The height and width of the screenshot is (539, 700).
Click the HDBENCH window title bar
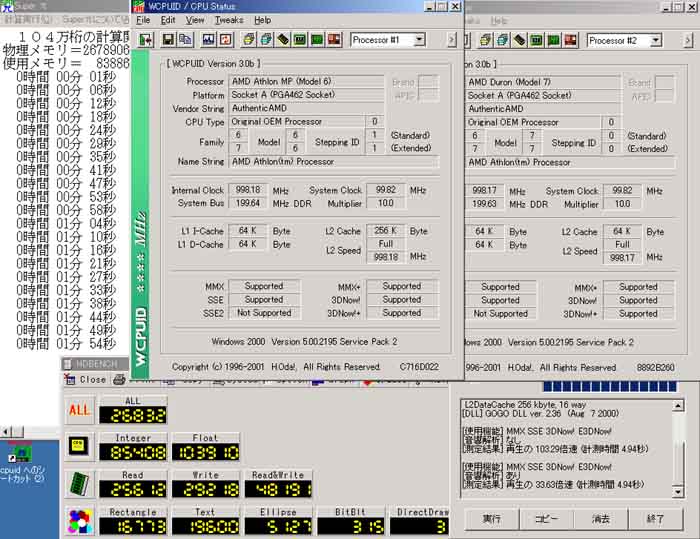pos(95,364)
